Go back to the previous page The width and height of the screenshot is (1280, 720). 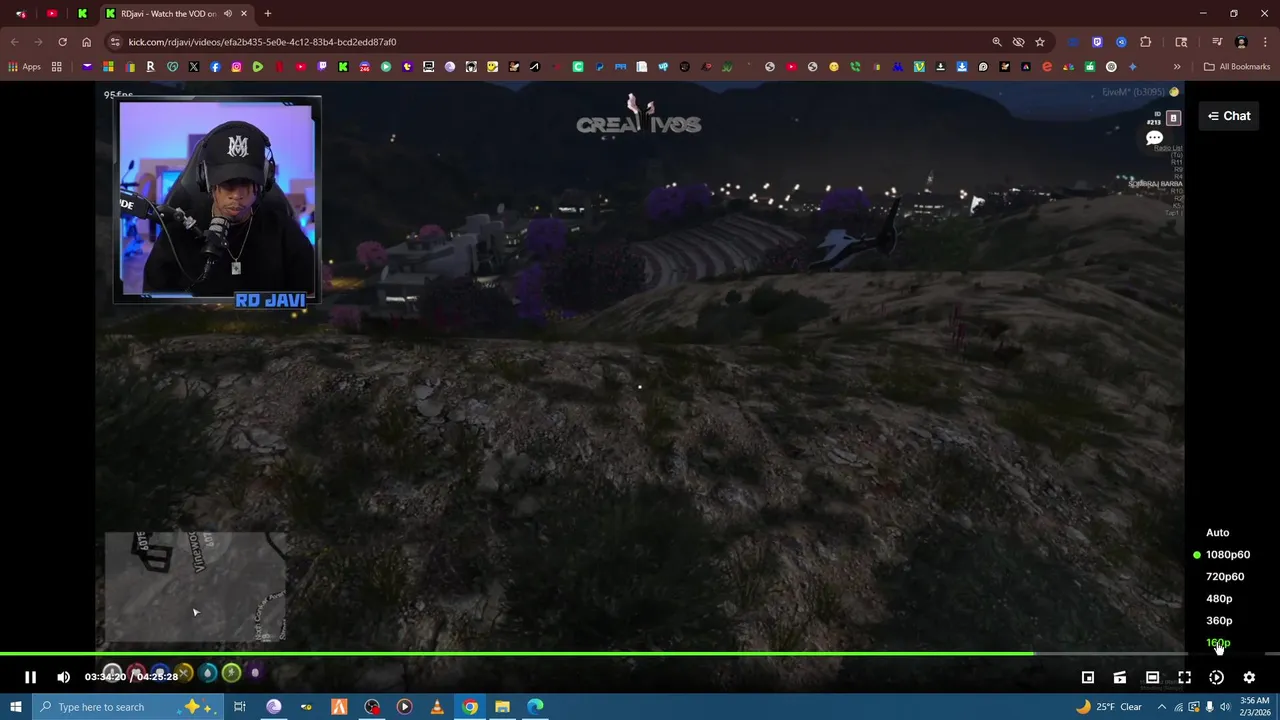pyautogui.click(x=14, y=42)
